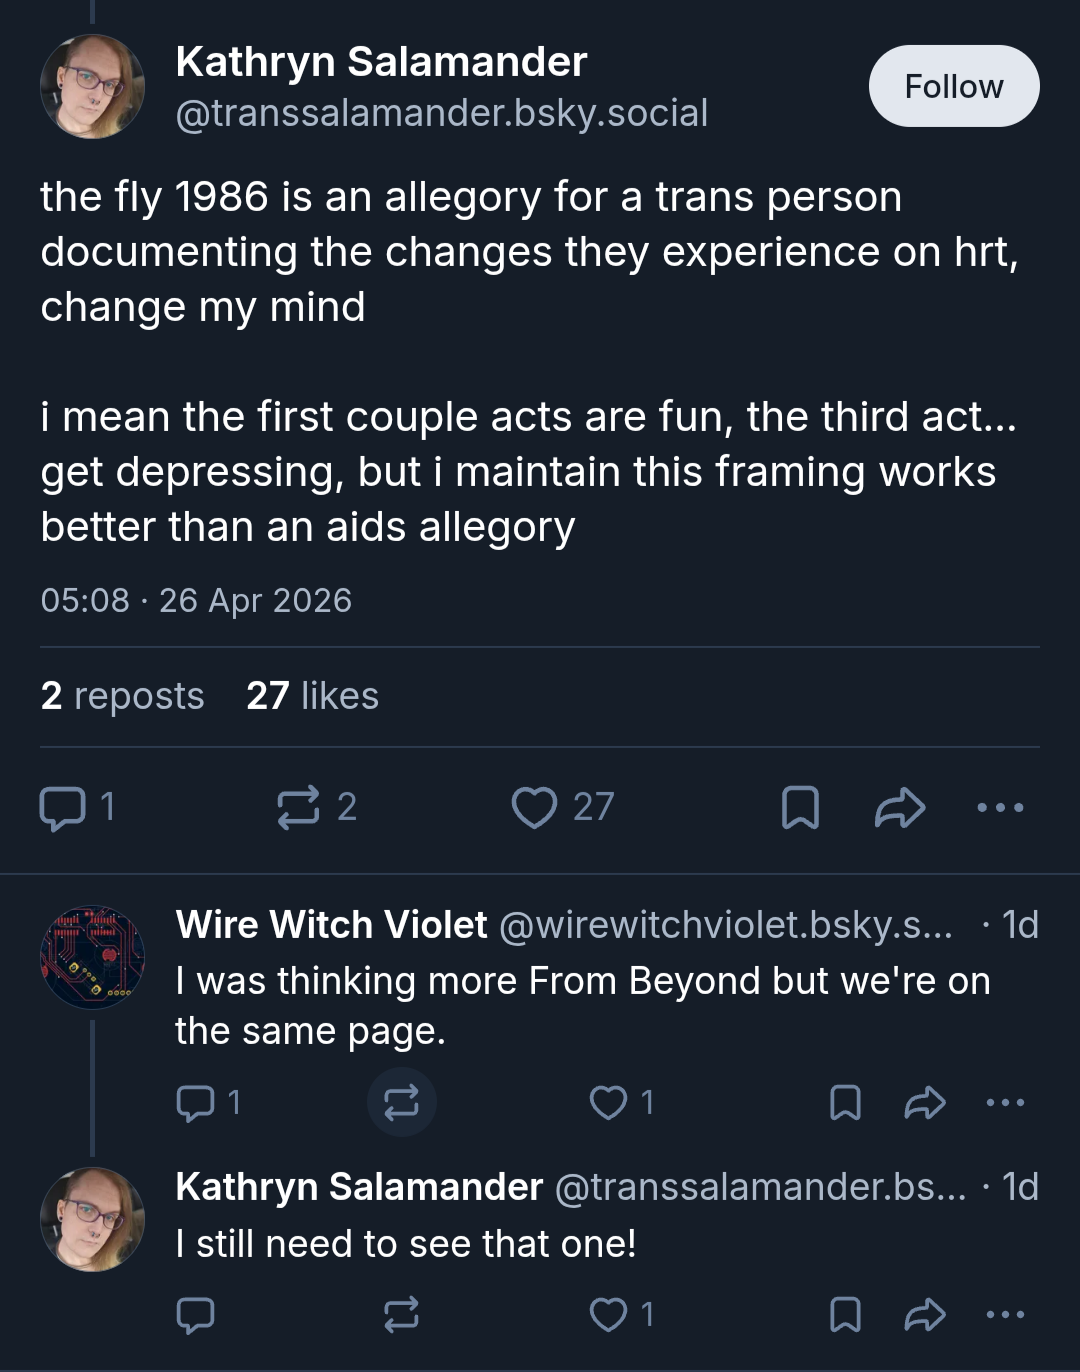Bookmark Wire Witch Violet's reply
The height and width of the screenshot is (1372, 1080).
pos(846,1103)
